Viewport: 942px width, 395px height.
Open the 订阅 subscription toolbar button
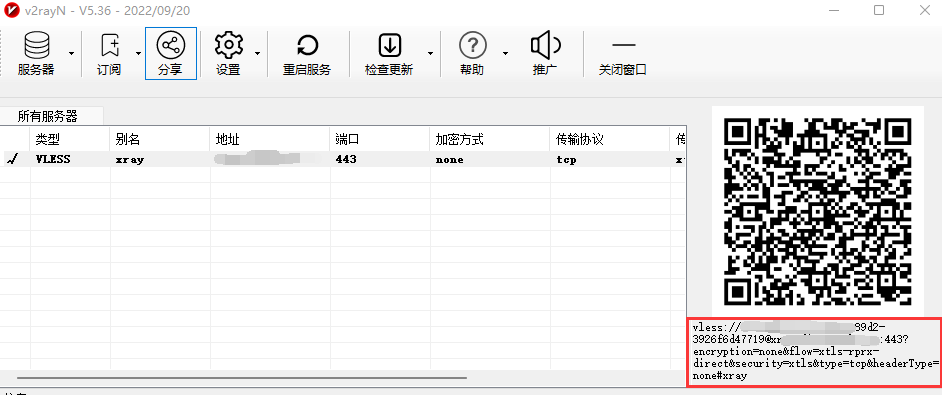[109, 54]
